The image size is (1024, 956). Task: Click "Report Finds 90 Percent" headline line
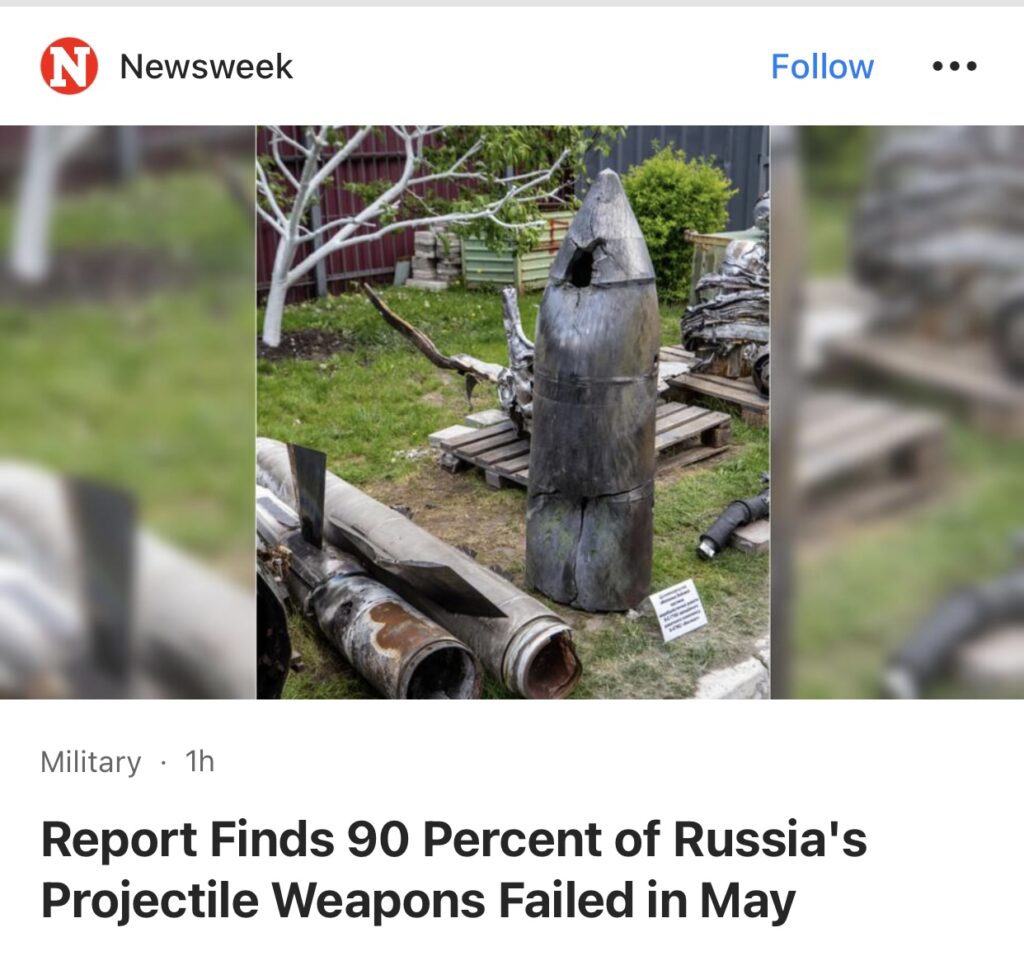[453, 839]
